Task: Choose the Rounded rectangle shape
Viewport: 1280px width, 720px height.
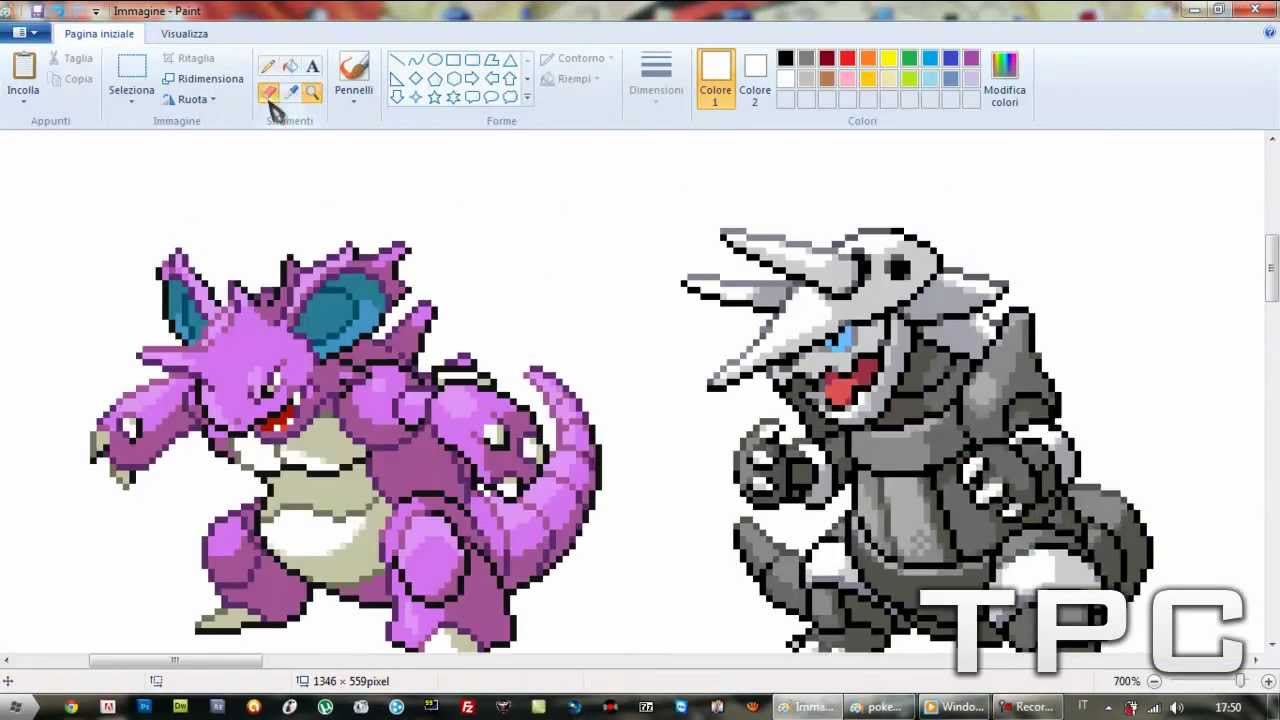Action: click(x=473, y=59)
